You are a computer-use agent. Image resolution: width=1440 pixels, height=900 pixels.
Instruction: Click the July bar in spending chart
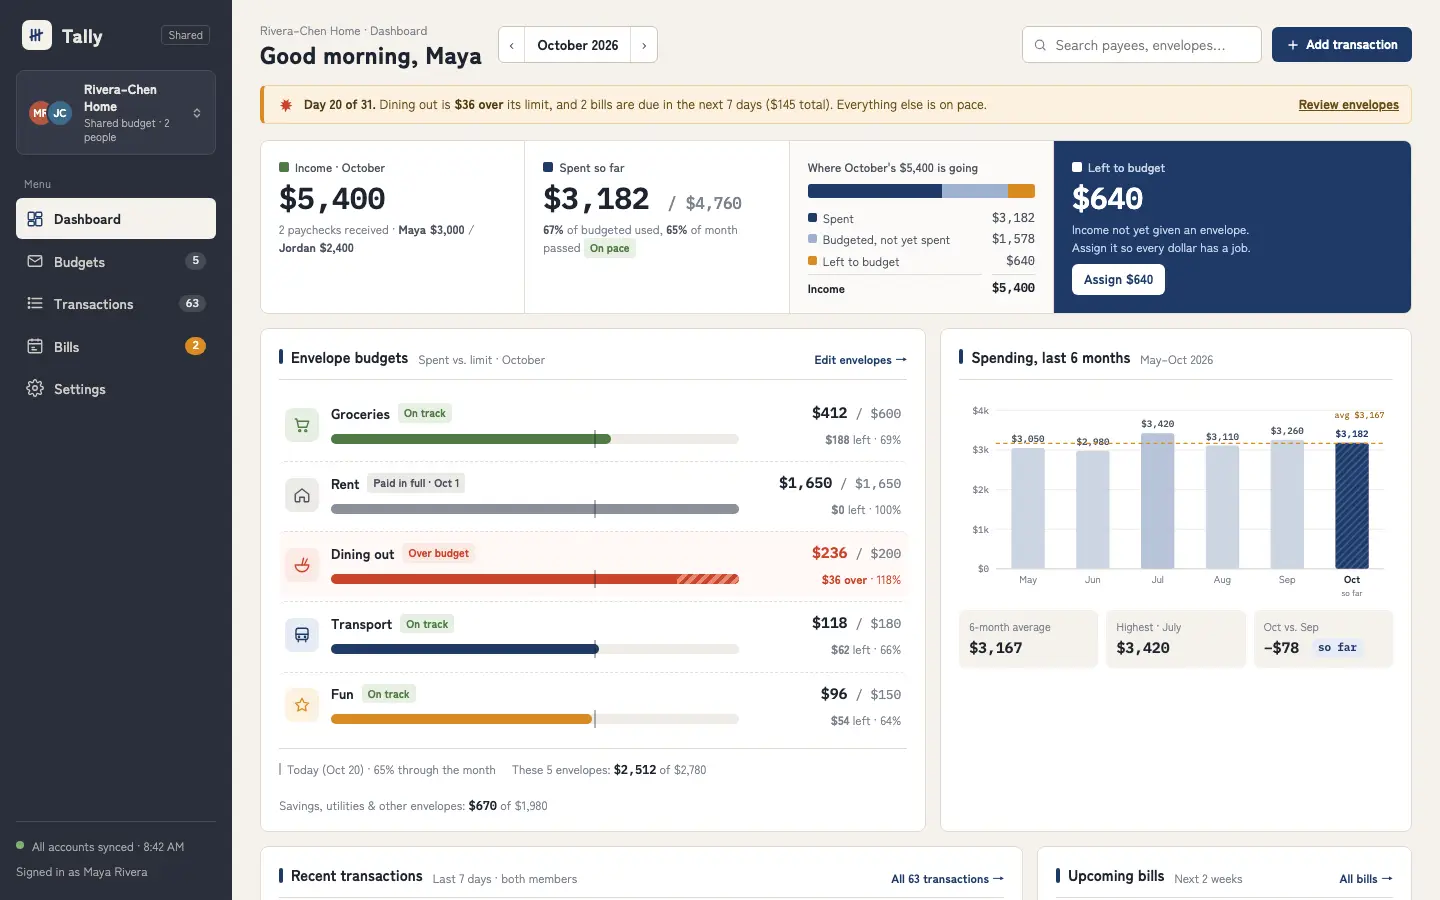(x=1158, y=501)
